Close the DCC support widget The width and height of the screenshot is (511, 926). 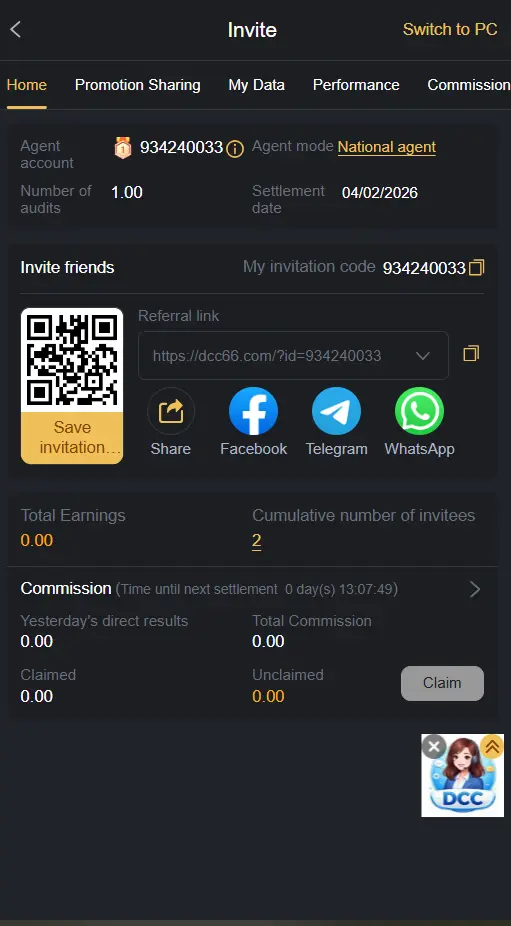point(434,747)
